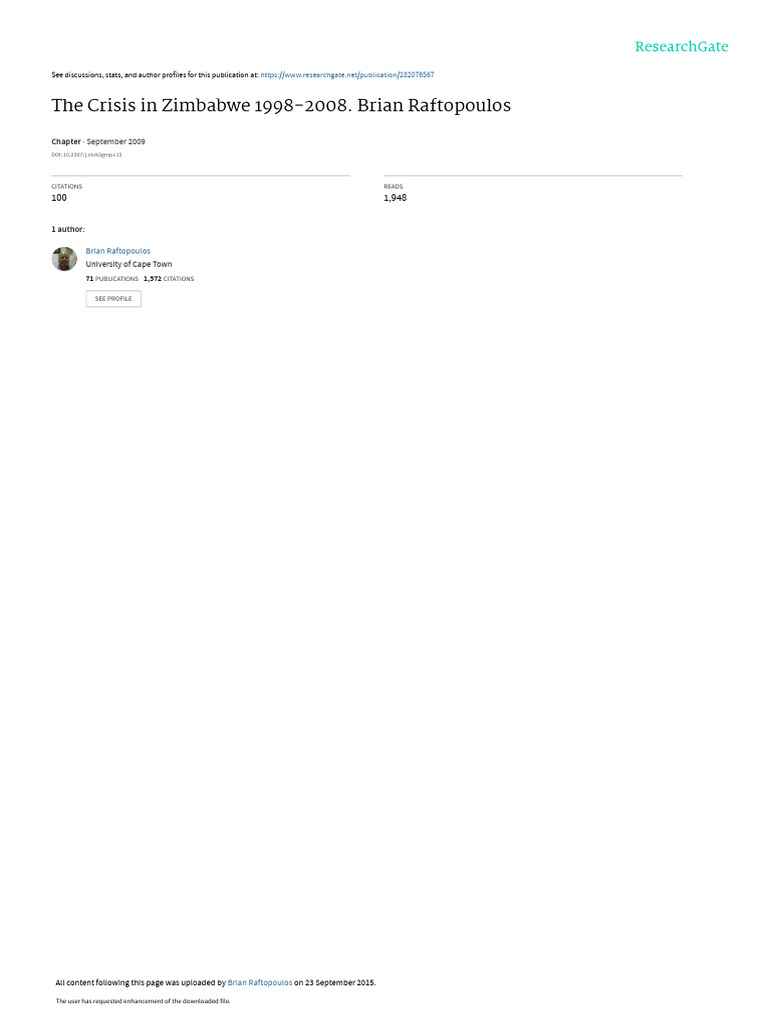Select the title 'The Crisis in Zimbabwe 1998-2008'
Screen dimensions: 768x1024
(202, 106)
